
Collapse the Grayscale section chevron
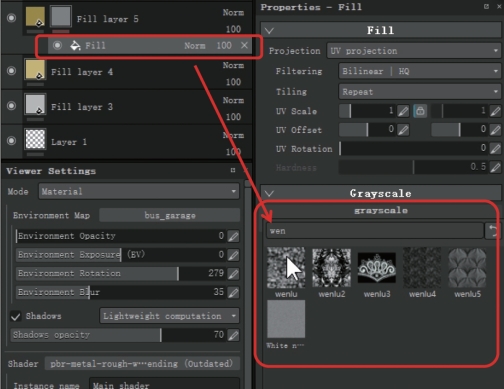269,193
